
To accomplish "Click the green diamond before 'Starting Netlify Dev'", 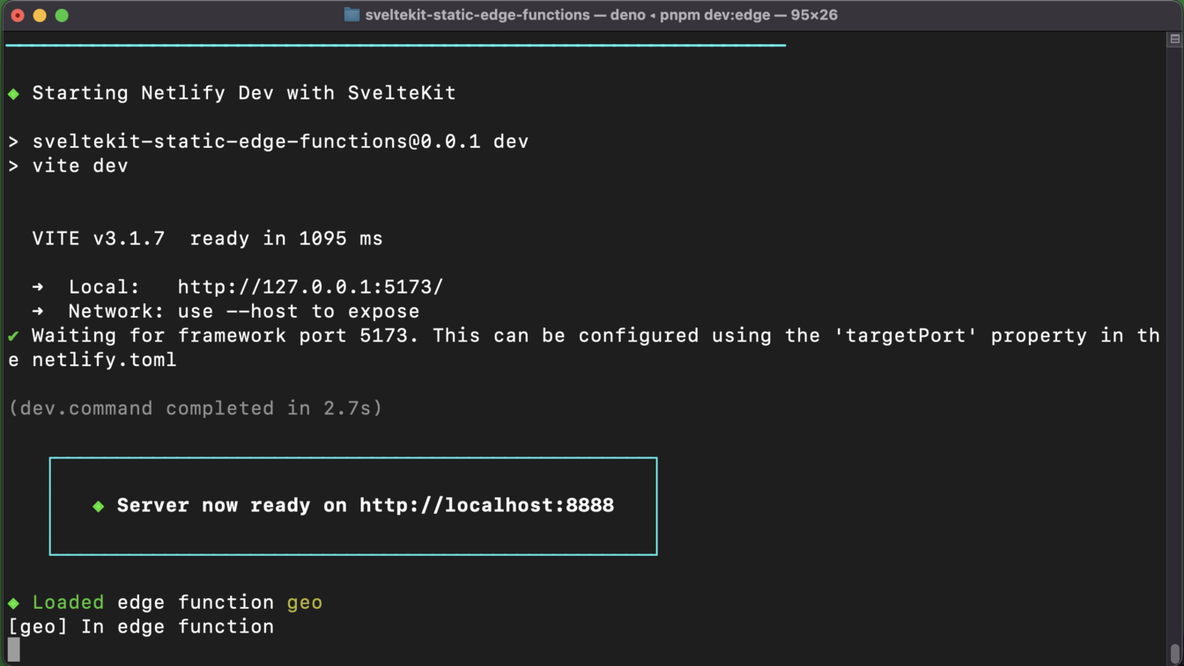I will point(14,94).
